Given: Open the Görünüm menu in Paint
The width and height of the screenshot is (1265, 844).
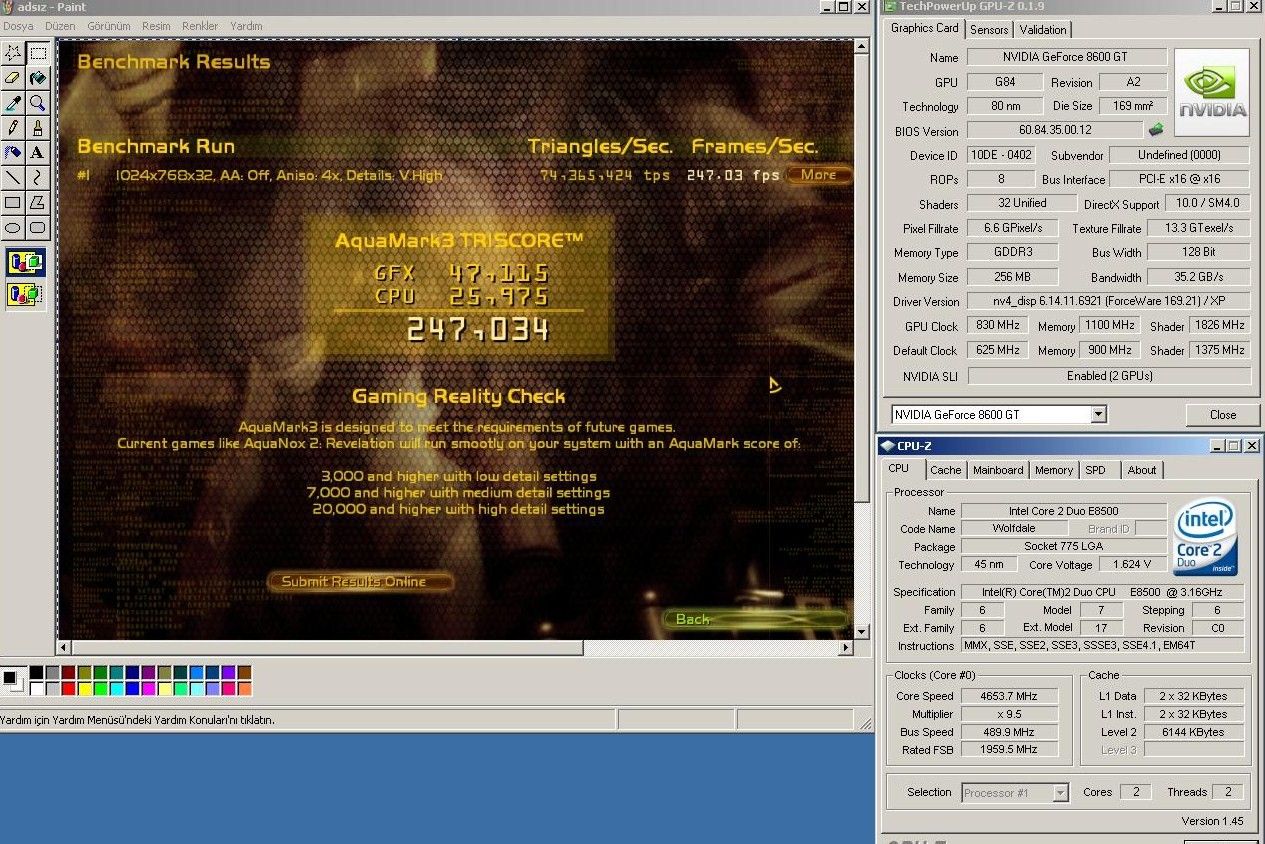Looking at the screenshot, I should pyautogui.click(x=109, y=26).
